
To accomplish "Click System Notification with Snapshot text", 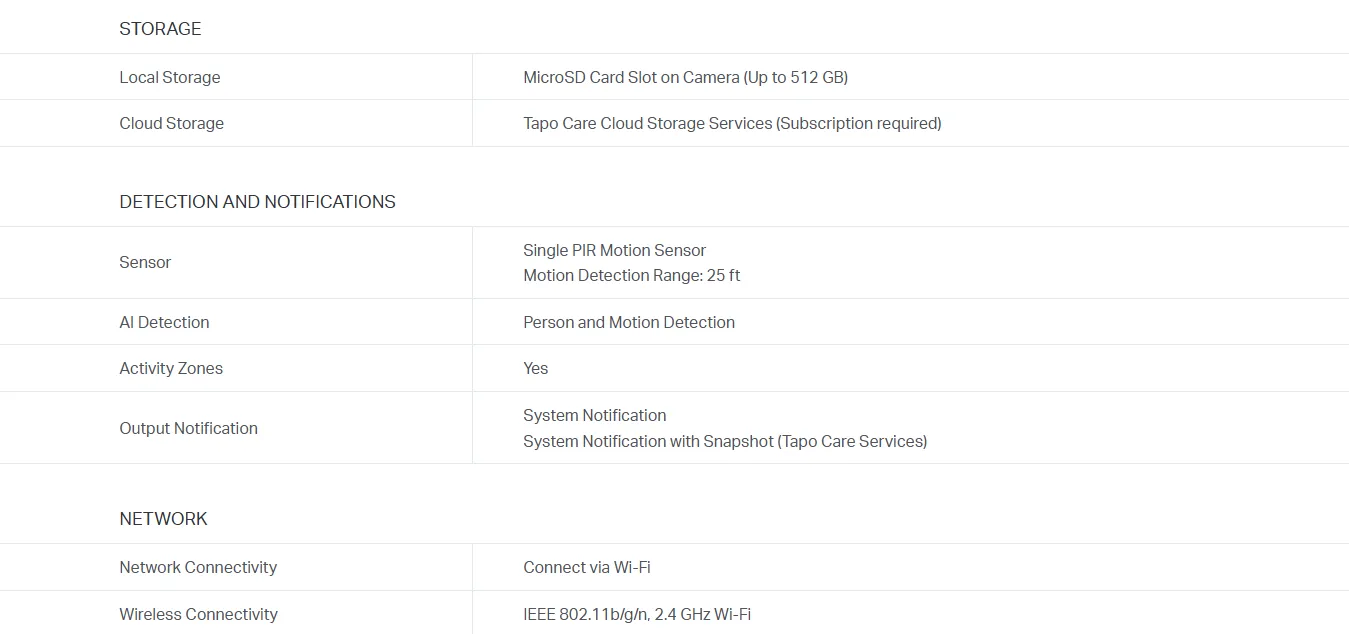I will coord(724,441).
